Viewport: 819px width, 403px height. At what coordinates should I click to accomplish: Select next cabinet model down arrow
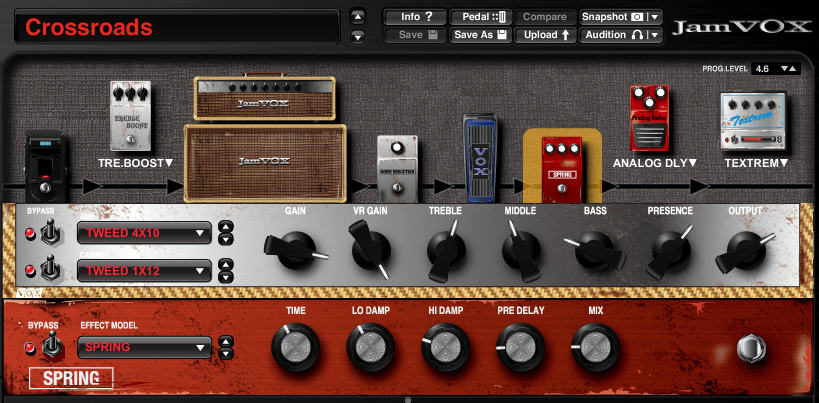[x=225, y=277]
